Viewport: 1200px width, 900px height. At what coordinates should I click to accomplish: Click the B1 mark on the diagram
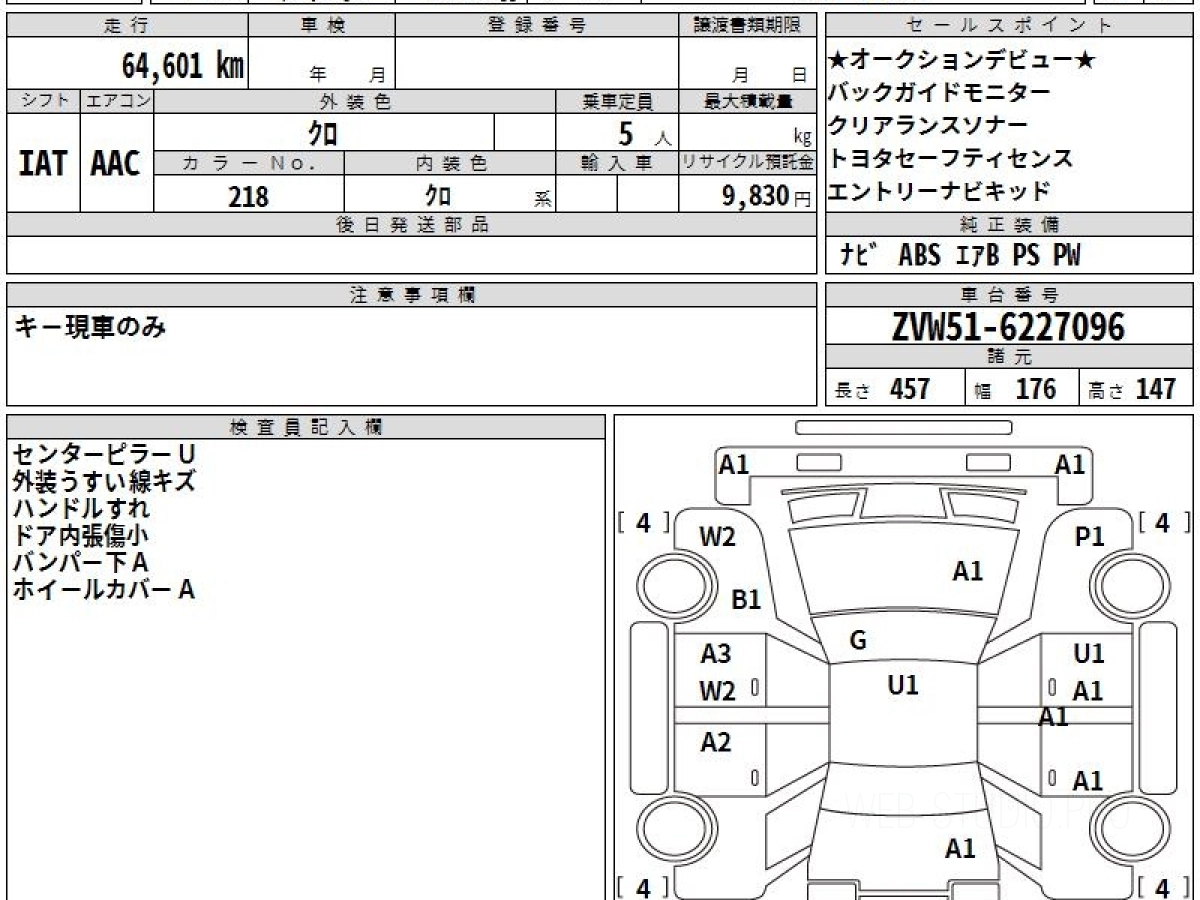746,600
